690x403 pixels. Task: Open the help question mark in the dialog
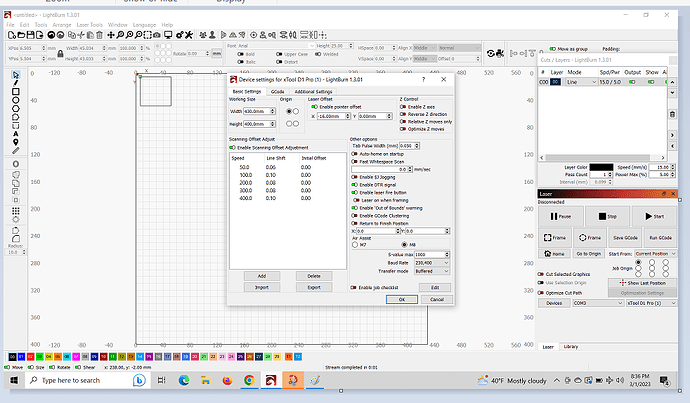(x=423, y=80)
